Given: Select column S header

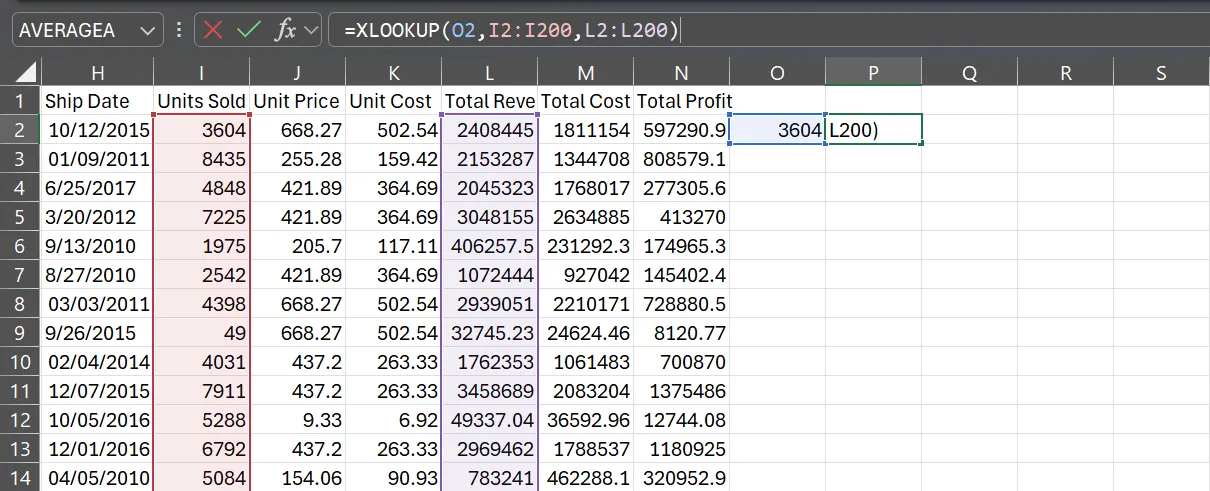Looking at the screenshot, I should point(1161,72).
